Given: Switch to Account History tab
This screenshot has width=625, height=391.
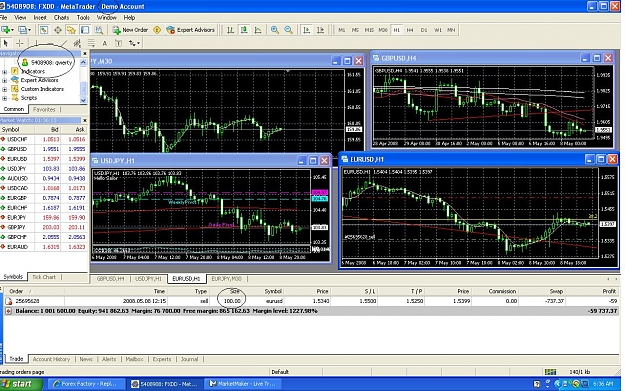Looking at the screenshot, I should click(x=51, y=359).
